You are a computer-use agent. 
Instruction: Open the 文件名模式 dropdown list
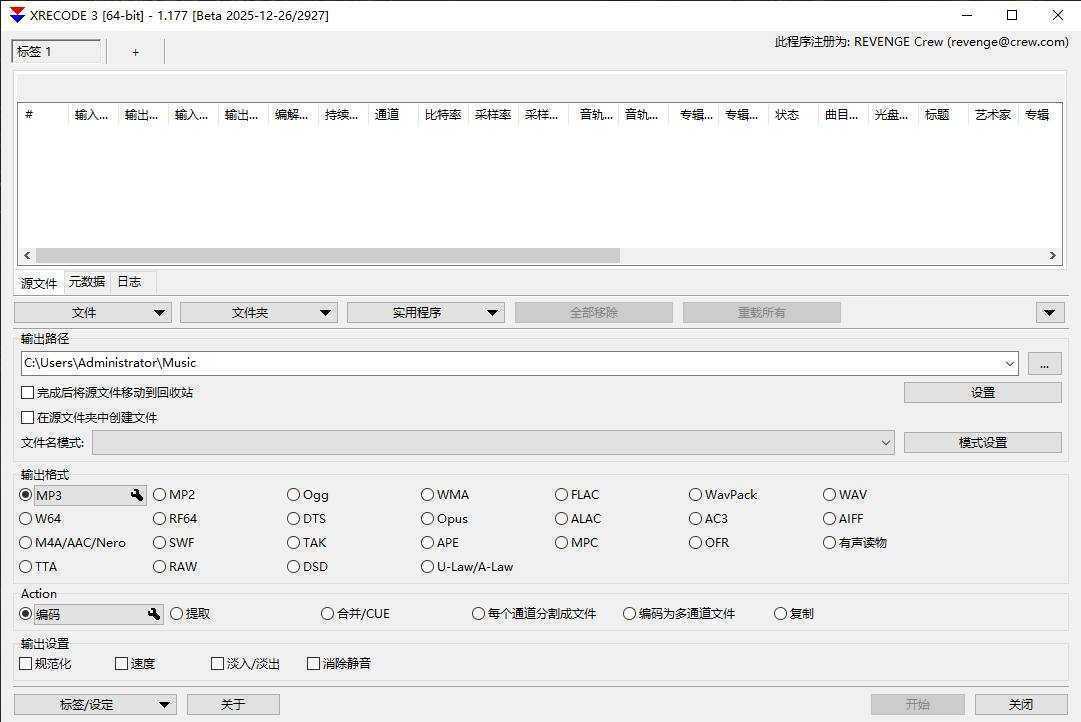[884, 442]
